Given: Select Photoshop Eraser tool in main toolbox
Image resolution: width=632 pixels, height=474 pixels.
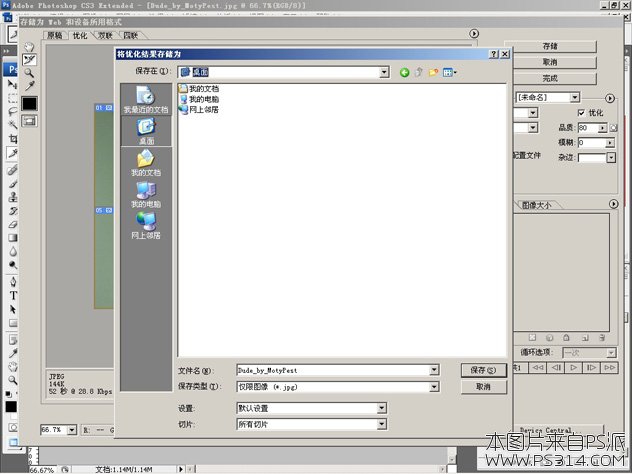Looking at the screenshot, I should point(13,225).
